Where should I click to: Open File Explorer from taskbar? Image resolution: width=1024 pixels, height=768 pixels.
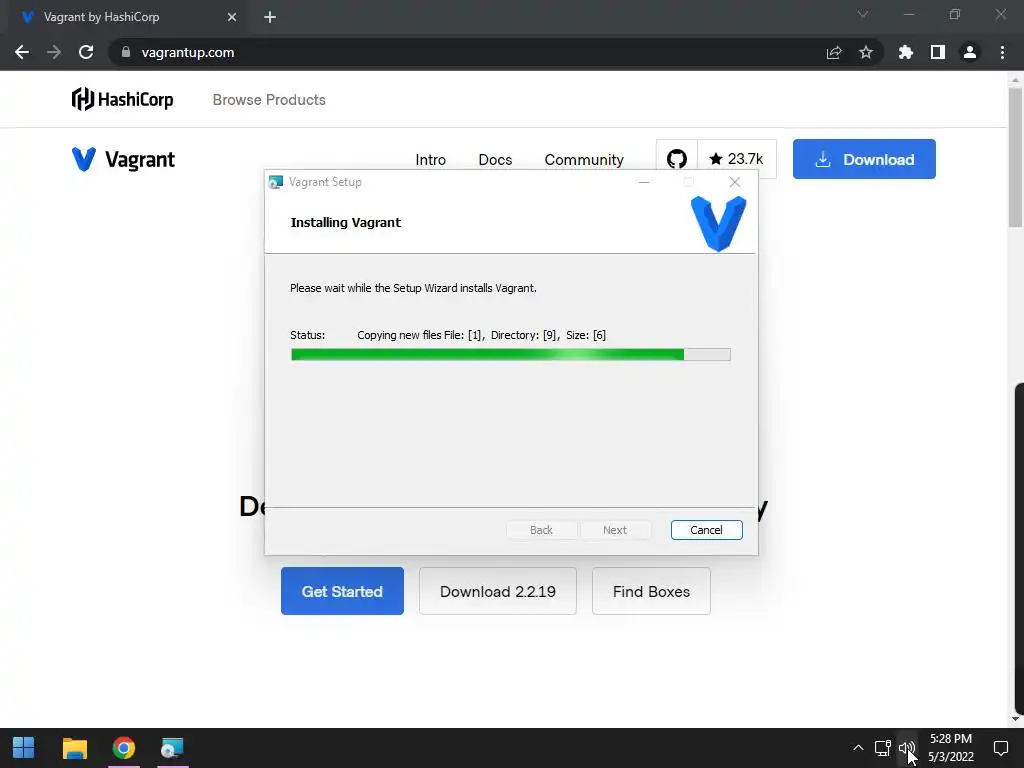74,748
